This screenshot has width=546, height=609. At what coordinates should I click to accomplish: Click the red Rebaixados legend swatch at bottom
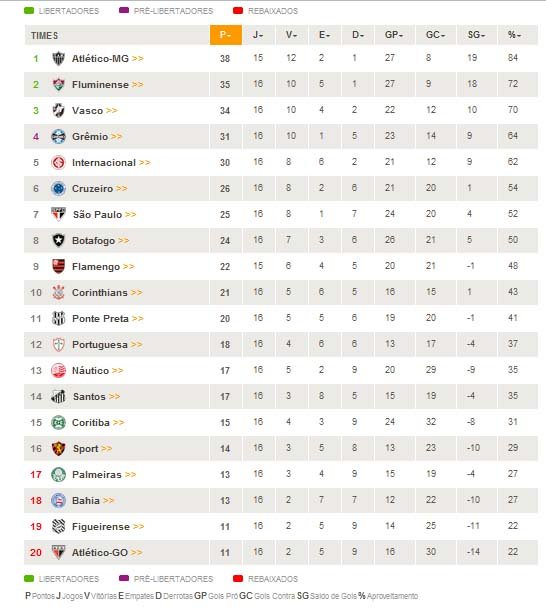click(x=238, y=578)
